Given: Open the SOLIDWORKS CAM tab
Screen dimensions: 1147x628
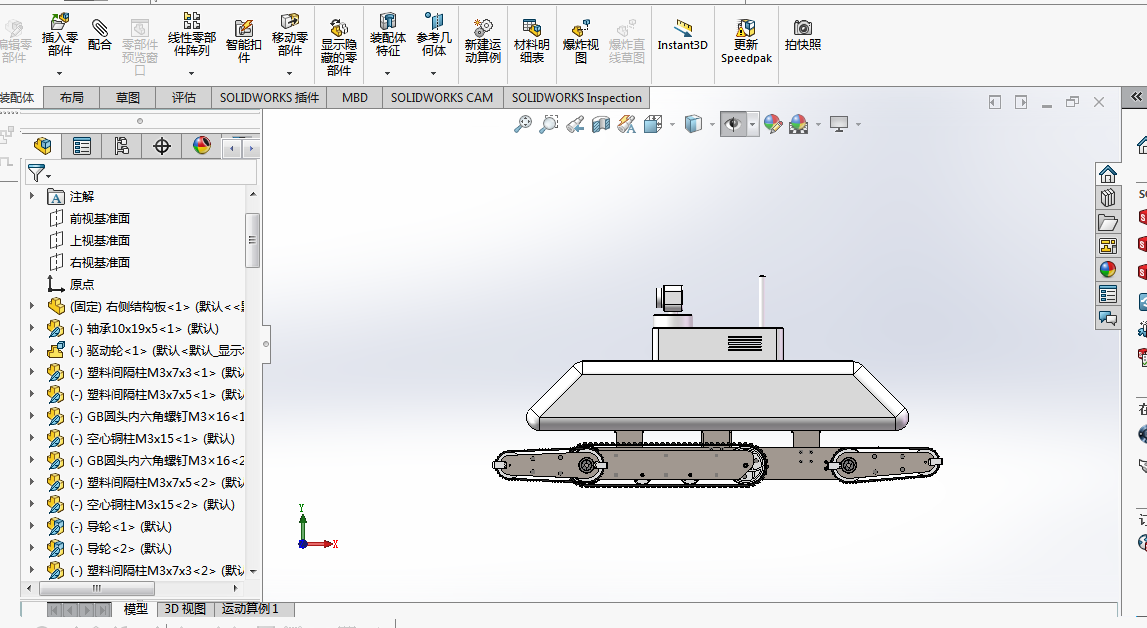Looking at the screenshot, I should click(x=442, y=97).
